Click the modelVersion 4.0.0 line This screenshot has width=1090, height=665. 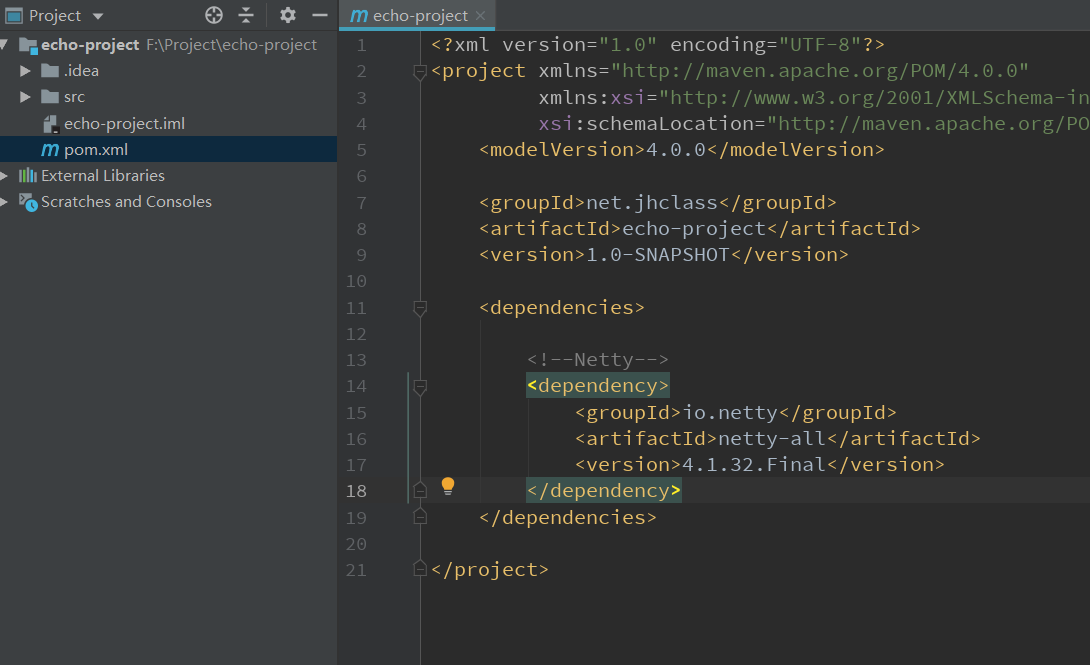pyautogui.click(x=681, y=150)
